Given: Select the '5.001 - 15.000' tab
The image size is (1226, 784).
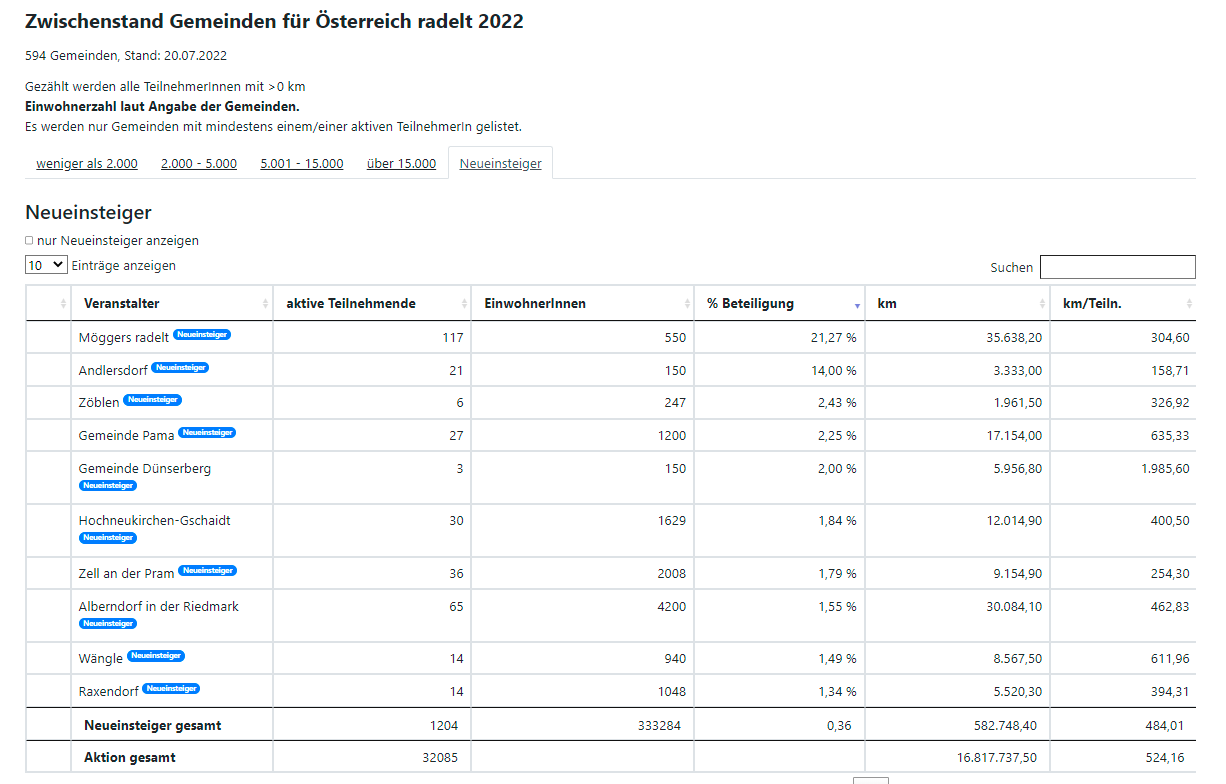Looking at the screenshot, I should coord(302,164).
